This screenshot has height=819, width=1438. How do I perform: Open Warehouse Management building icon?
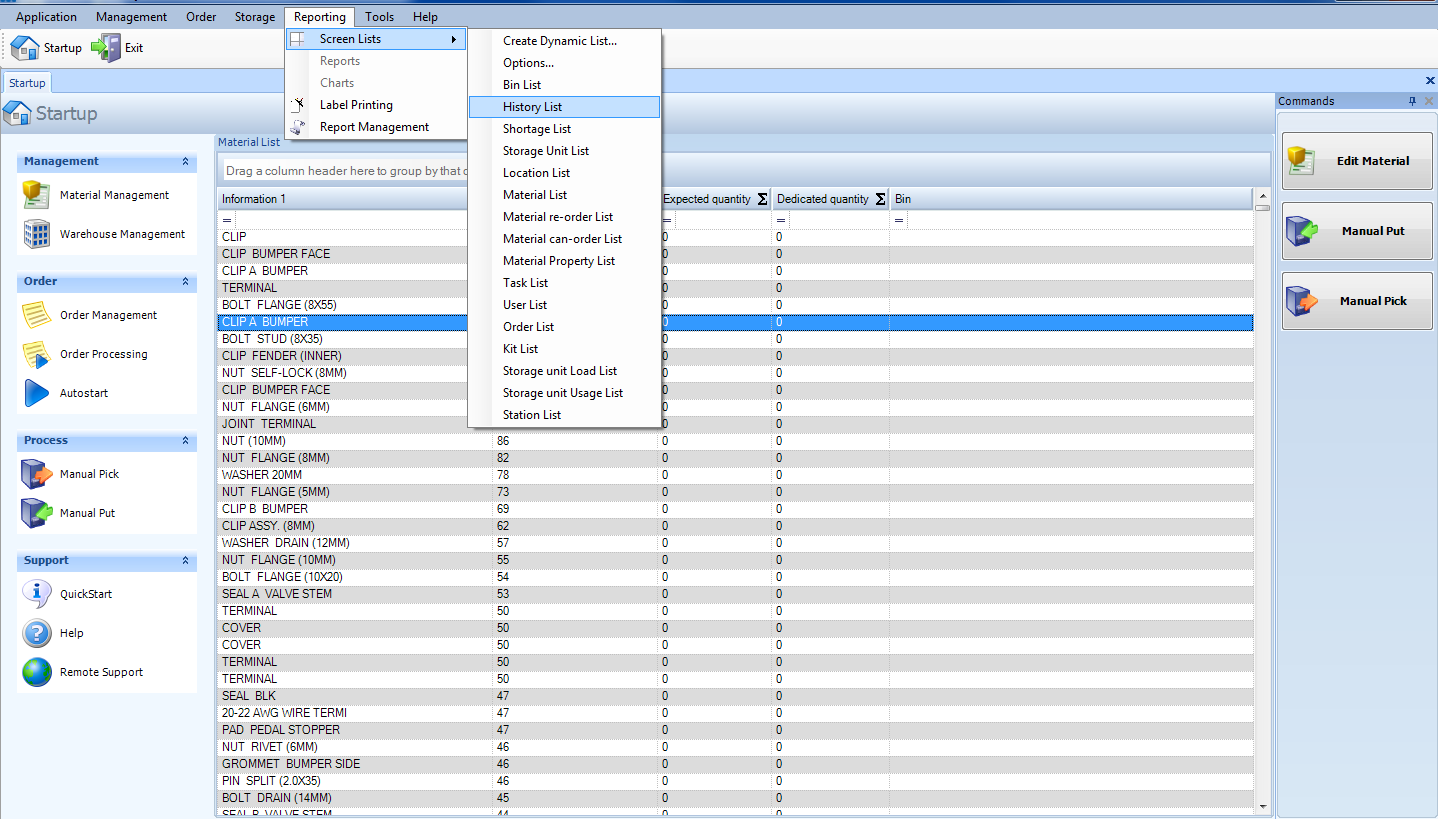click(37, 234)
